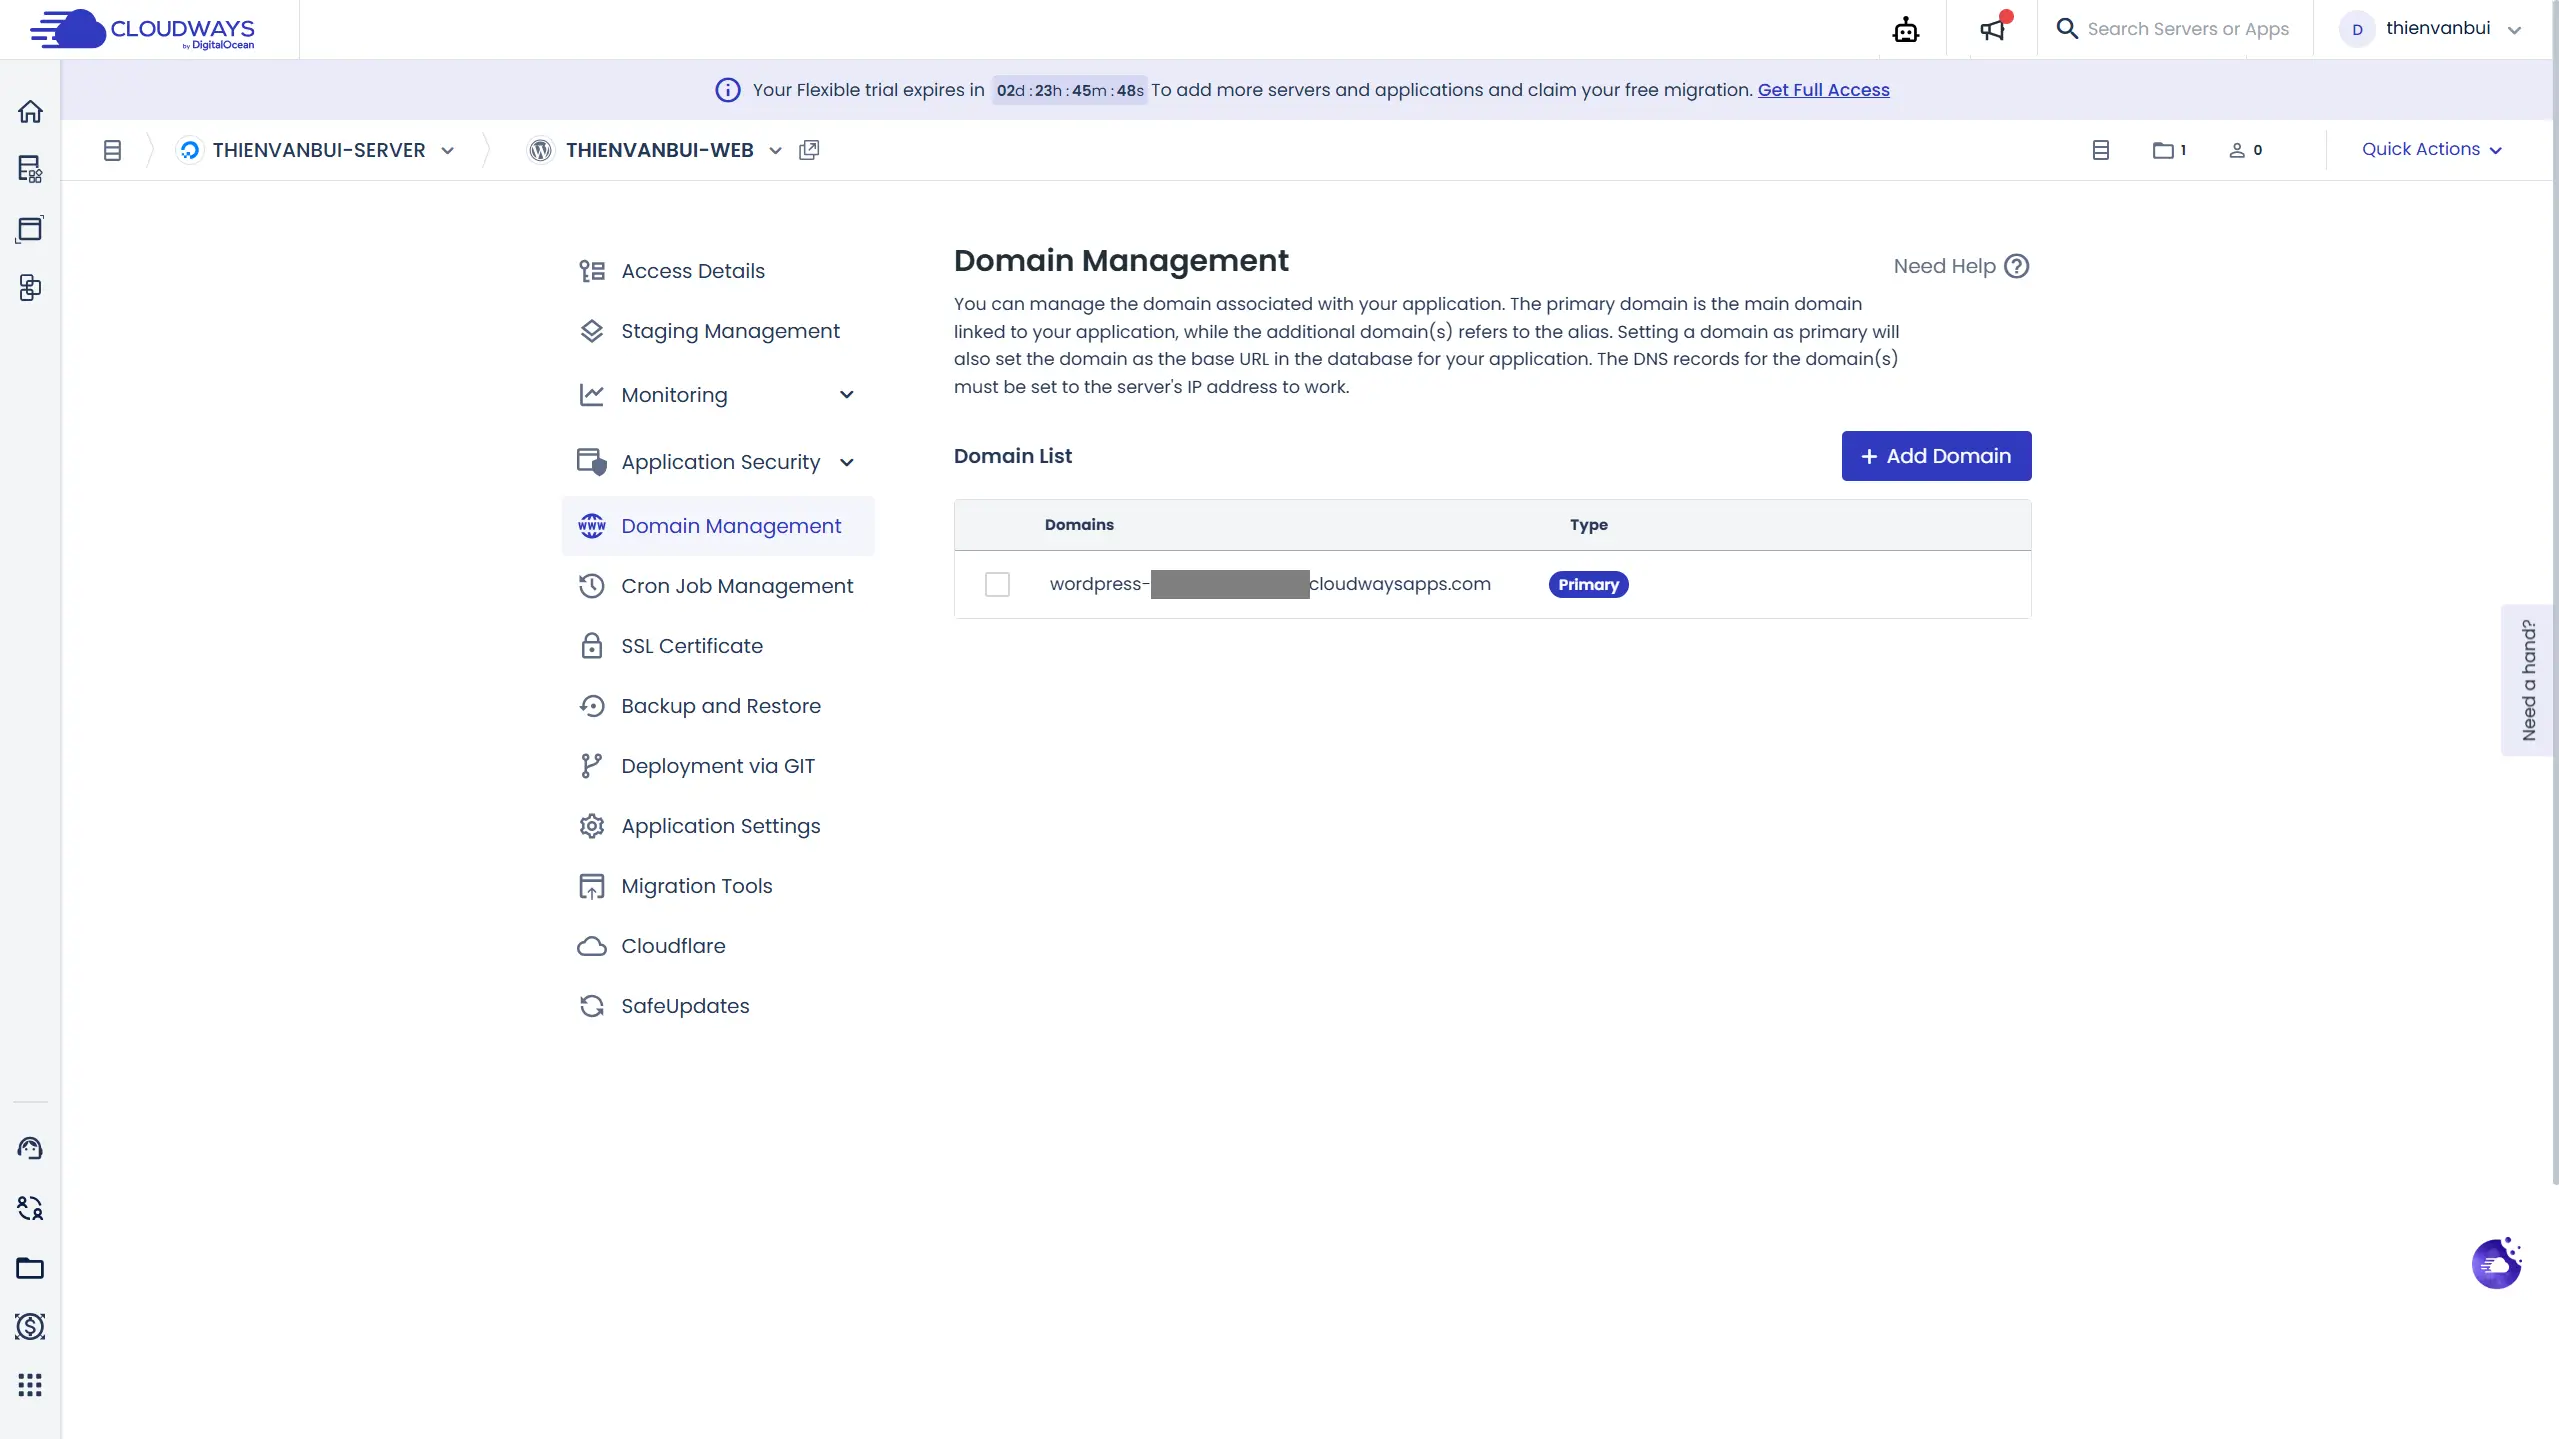
Task: Open the Home icon in left sidebar
Action: click(x=30, y=111)
